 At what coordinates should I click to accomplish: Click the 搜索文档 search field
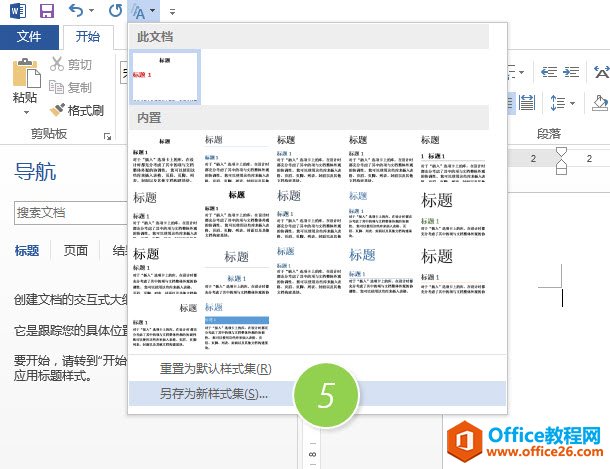click(71, 213)
